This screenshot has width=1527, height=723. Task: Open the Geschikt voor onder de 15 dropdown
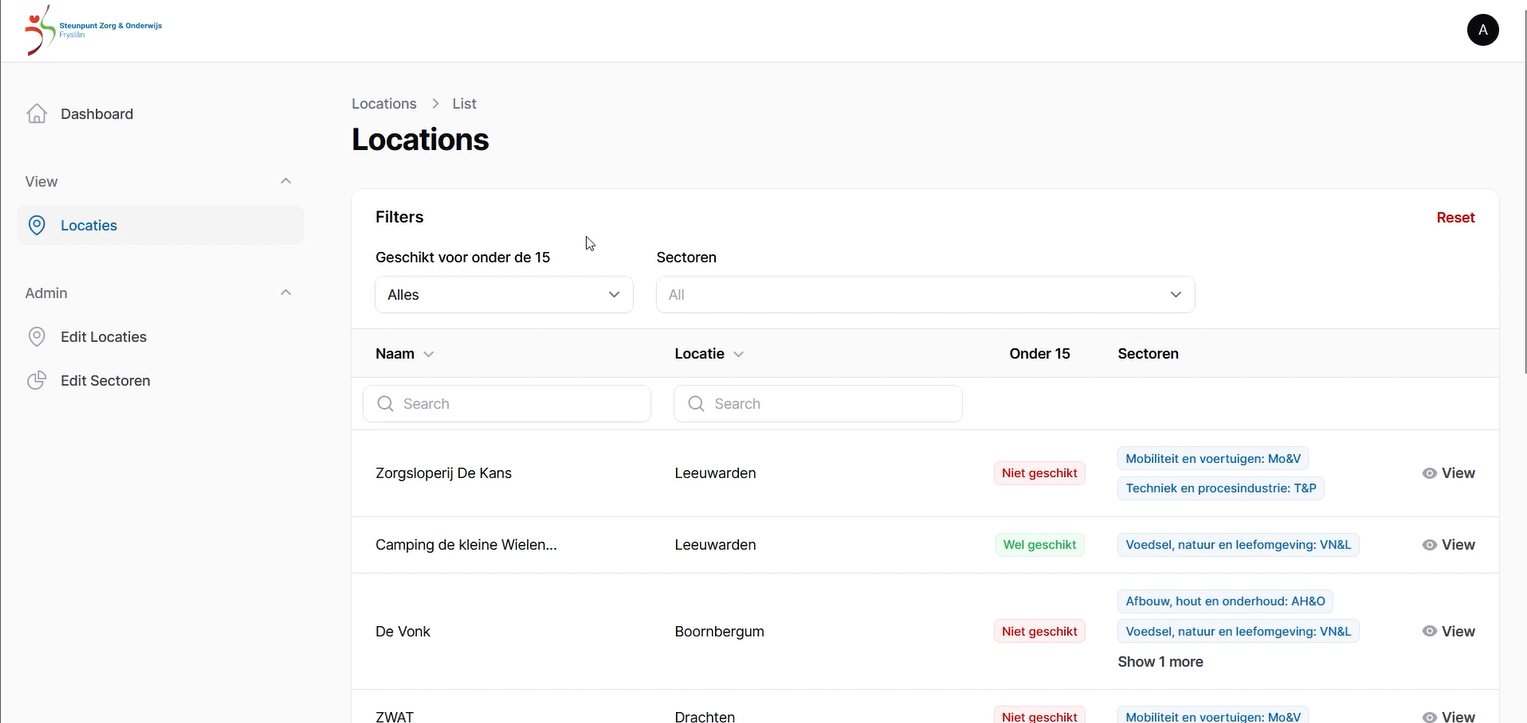point(504,295)
